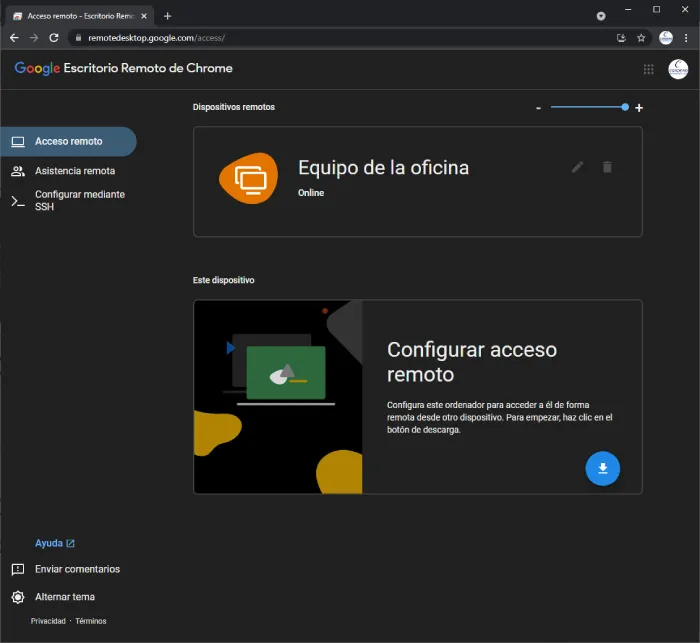Click the Configurar acceso remoto heading
700x643 pixels.
coord(472,362)
